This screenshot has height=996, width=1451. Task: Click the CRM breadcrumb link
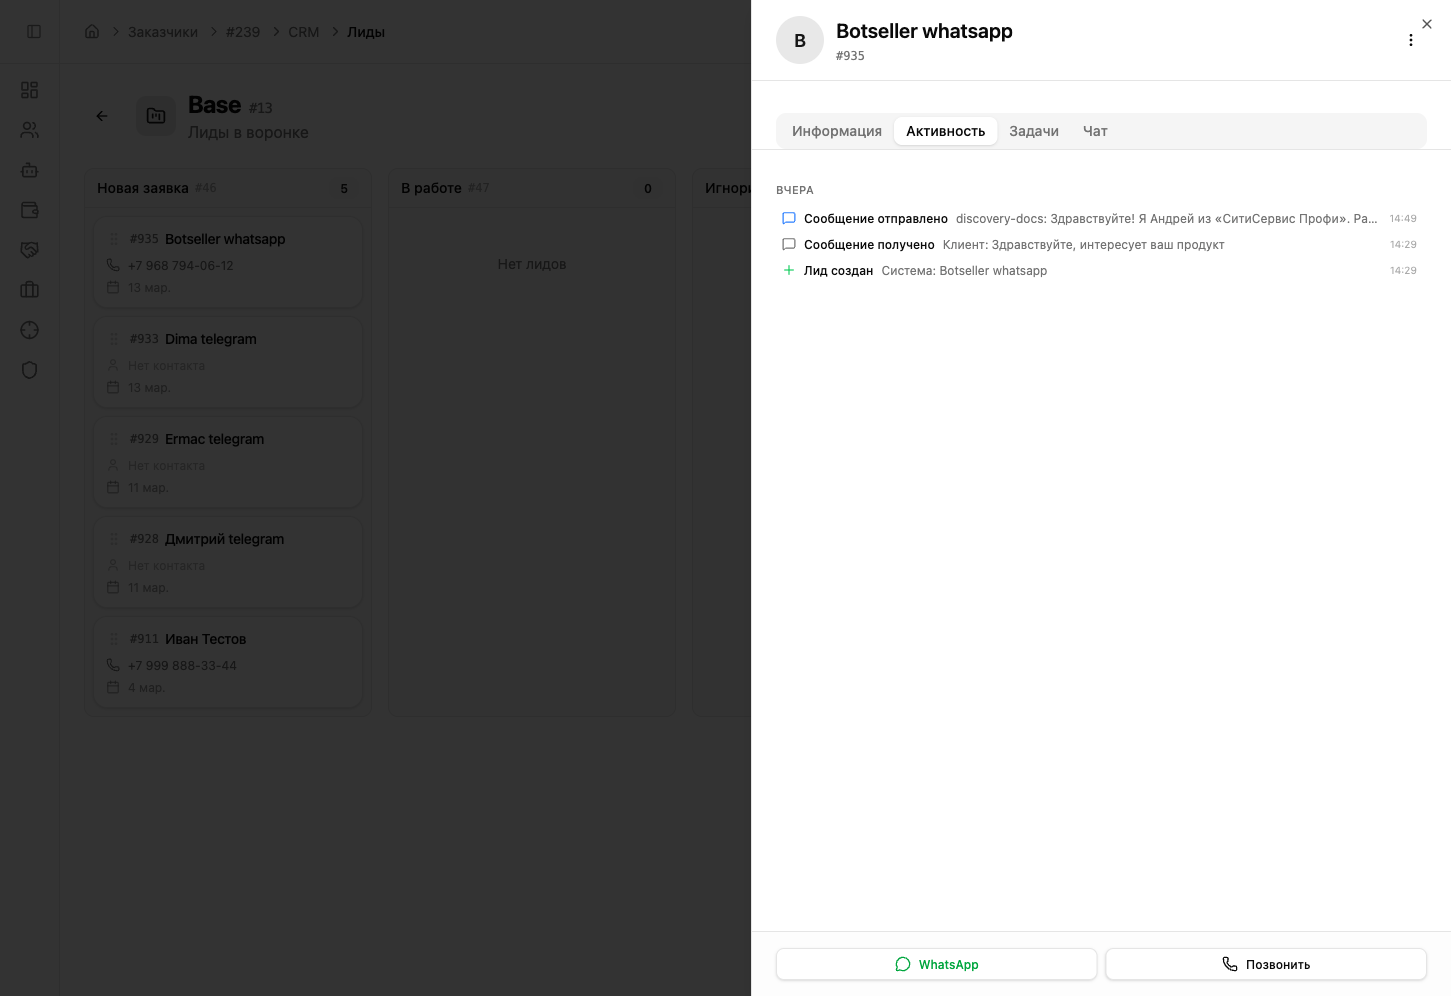(x=304, y=32)
